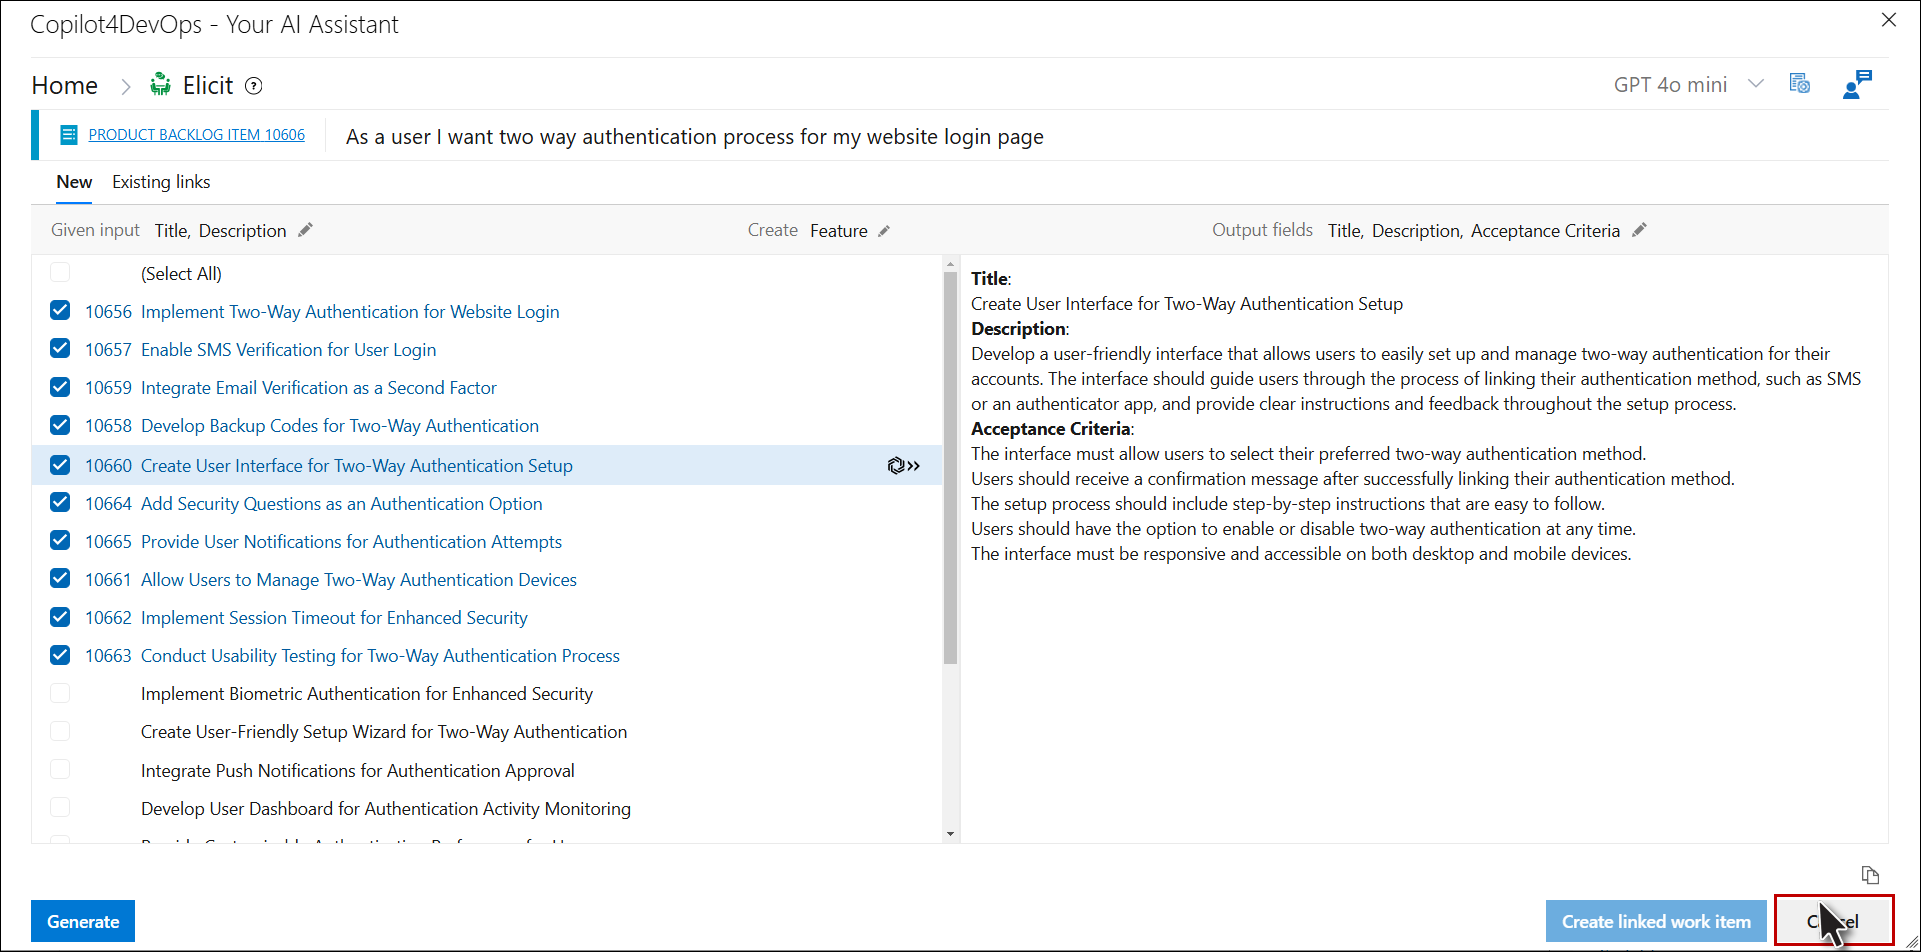Select Develop User Dashboard for Authentication Activity Monitoring
Screen dimensions: 1921x952
point(386,809)
